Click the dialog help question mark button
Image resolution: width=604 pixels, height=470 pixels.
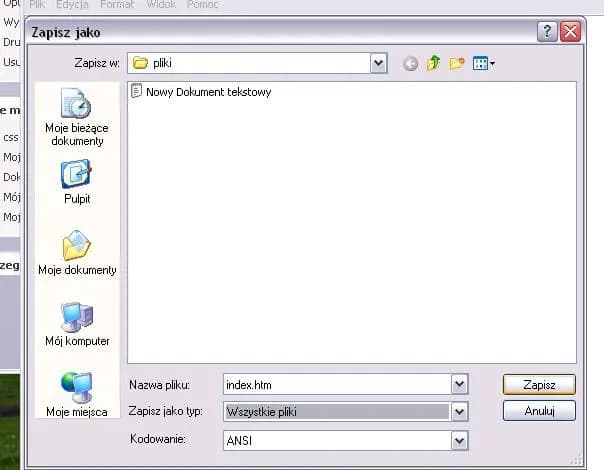547,31
